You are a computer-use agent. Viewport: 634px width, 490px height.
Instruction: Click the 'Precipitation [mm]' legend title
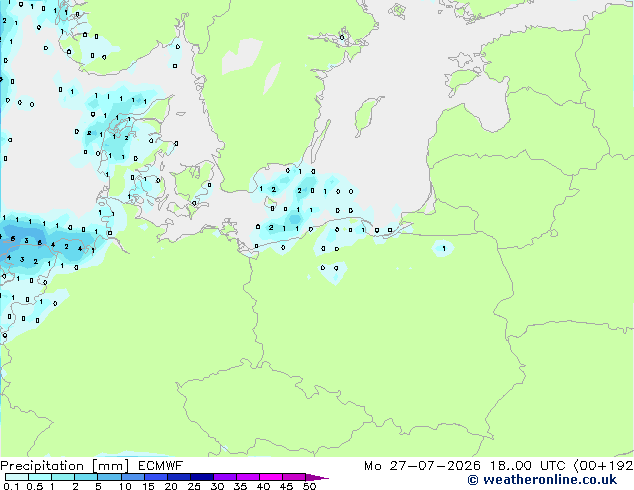coord(65,466)
